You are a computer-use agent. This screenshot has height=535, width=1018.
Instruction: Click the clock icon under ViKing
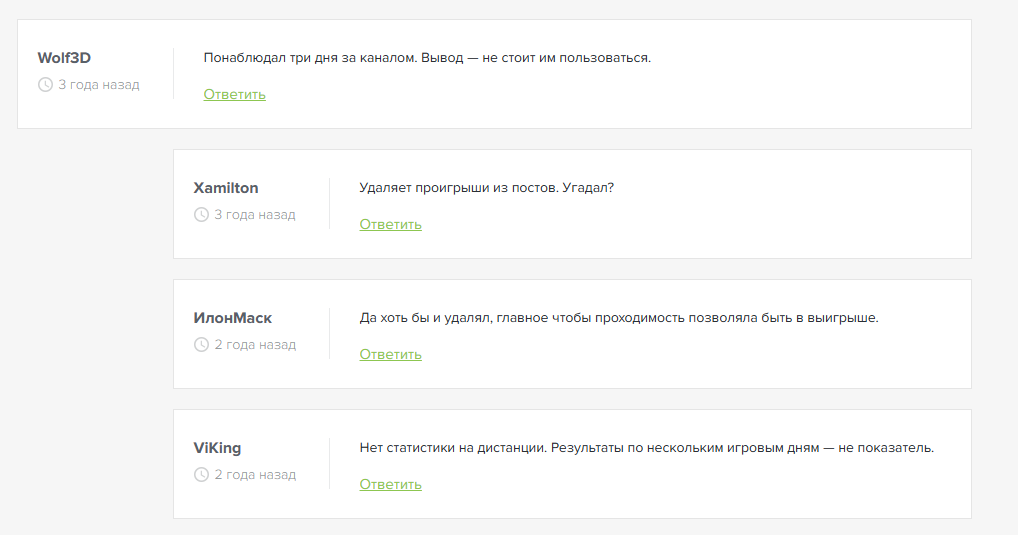tap(201, 475)
